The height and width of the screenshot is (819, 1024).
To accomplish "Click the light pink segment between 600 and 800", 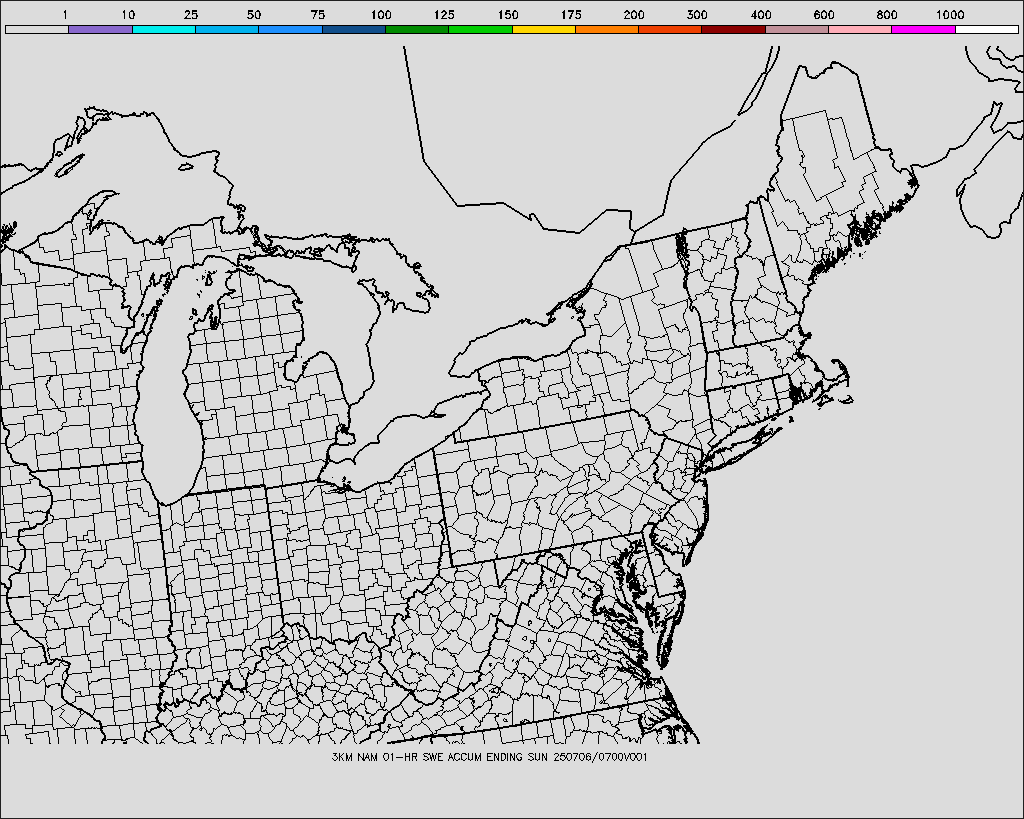I will [x=860, y=29].
